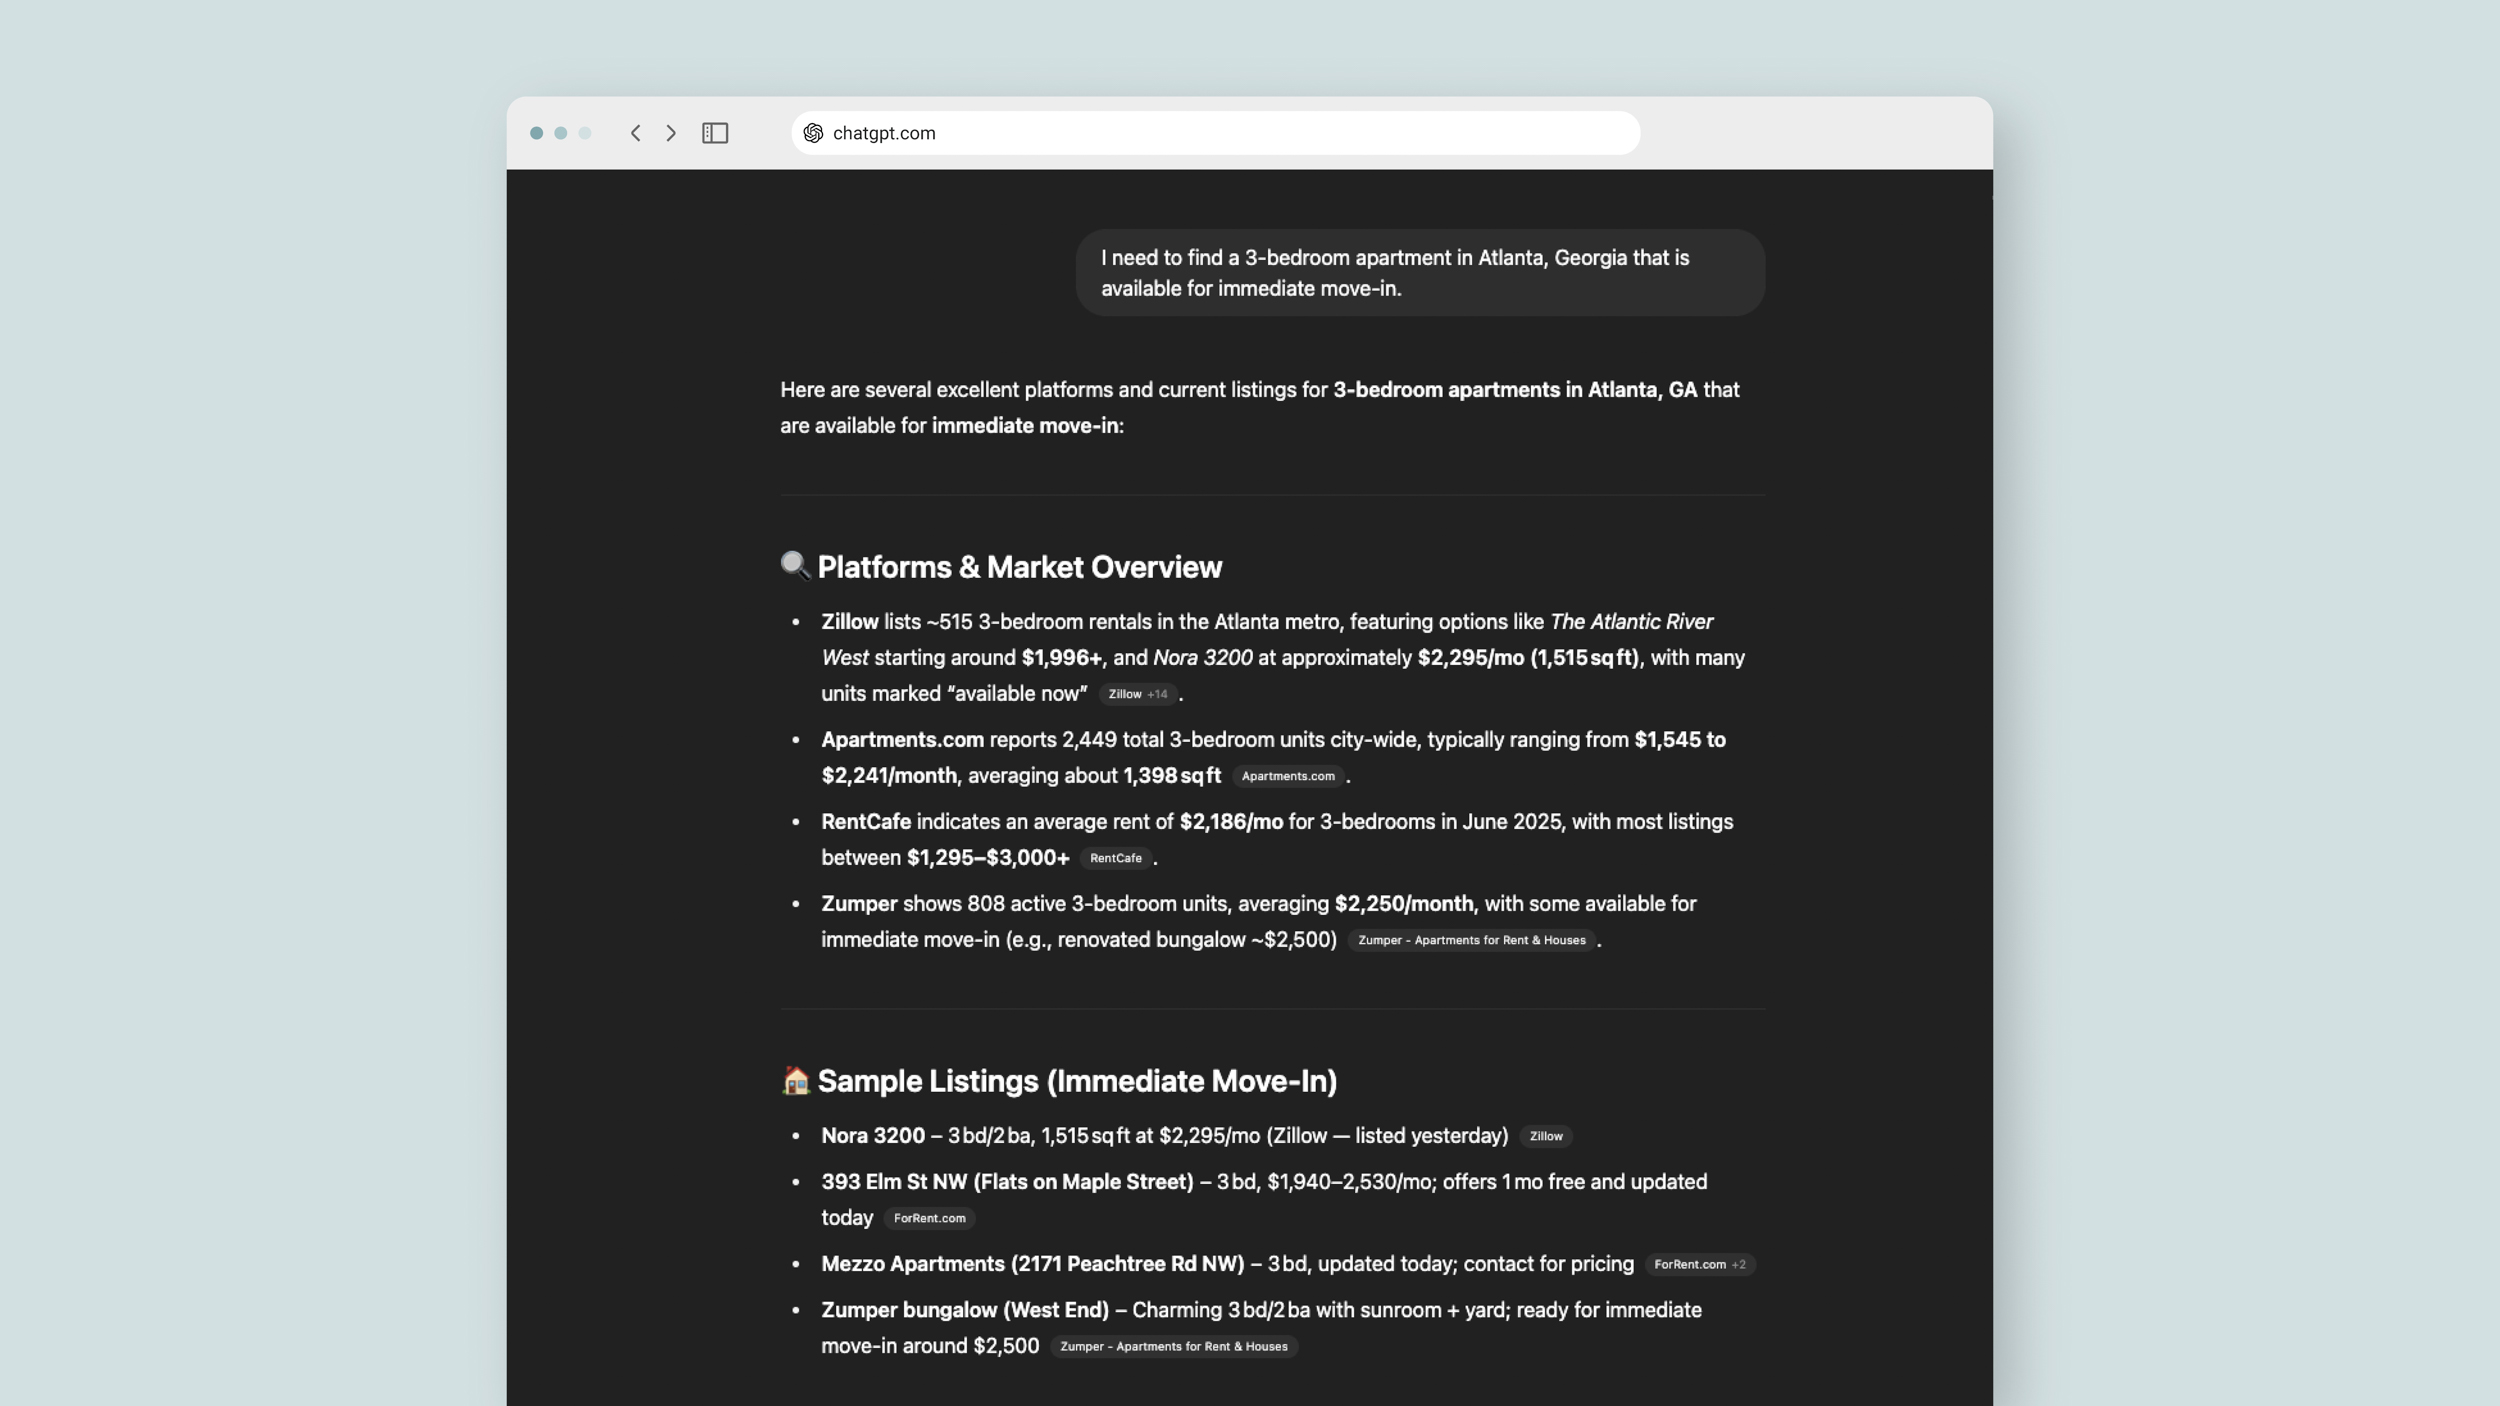Open the RentCafe citation chip
The width and height of the screenshot is (2500, 1406).
pos(1116,857)
